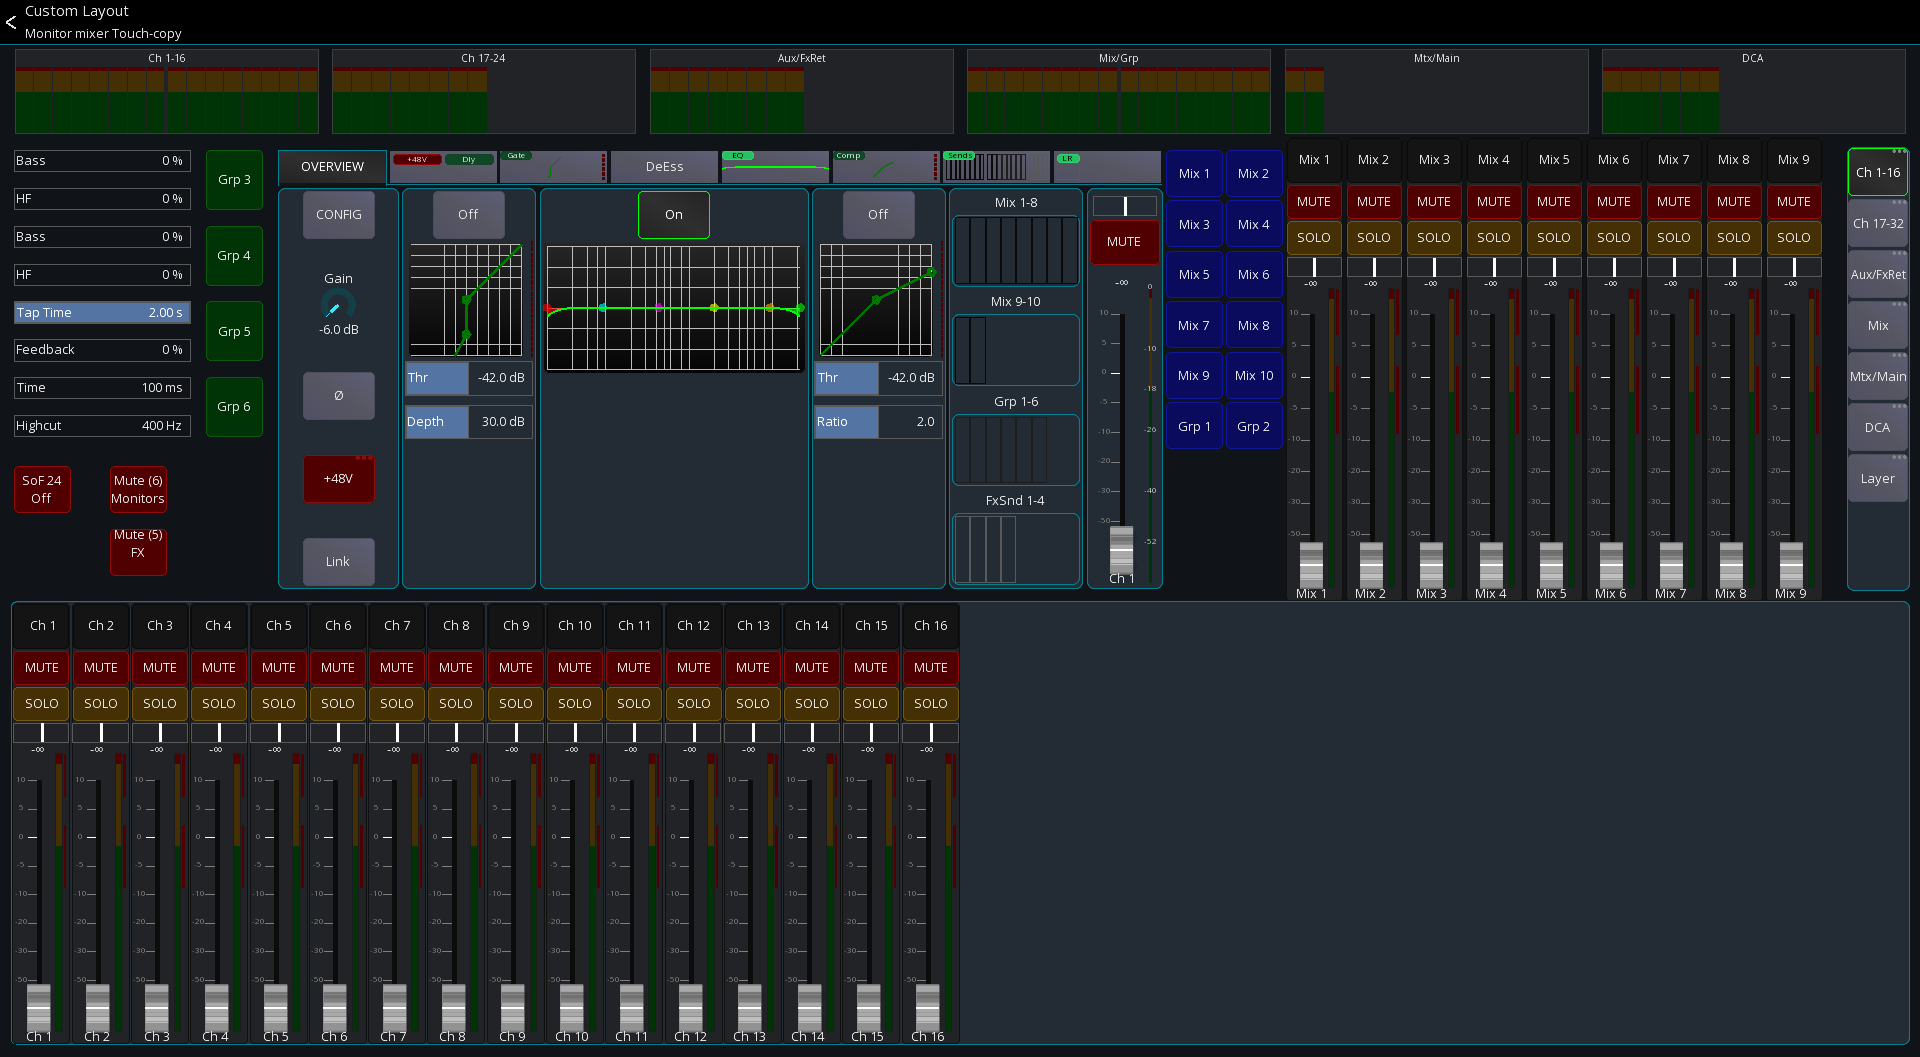Toggle EQ On button
Image resolution: width=1920 pixels, height=1057 pixels.
(674, 215)
